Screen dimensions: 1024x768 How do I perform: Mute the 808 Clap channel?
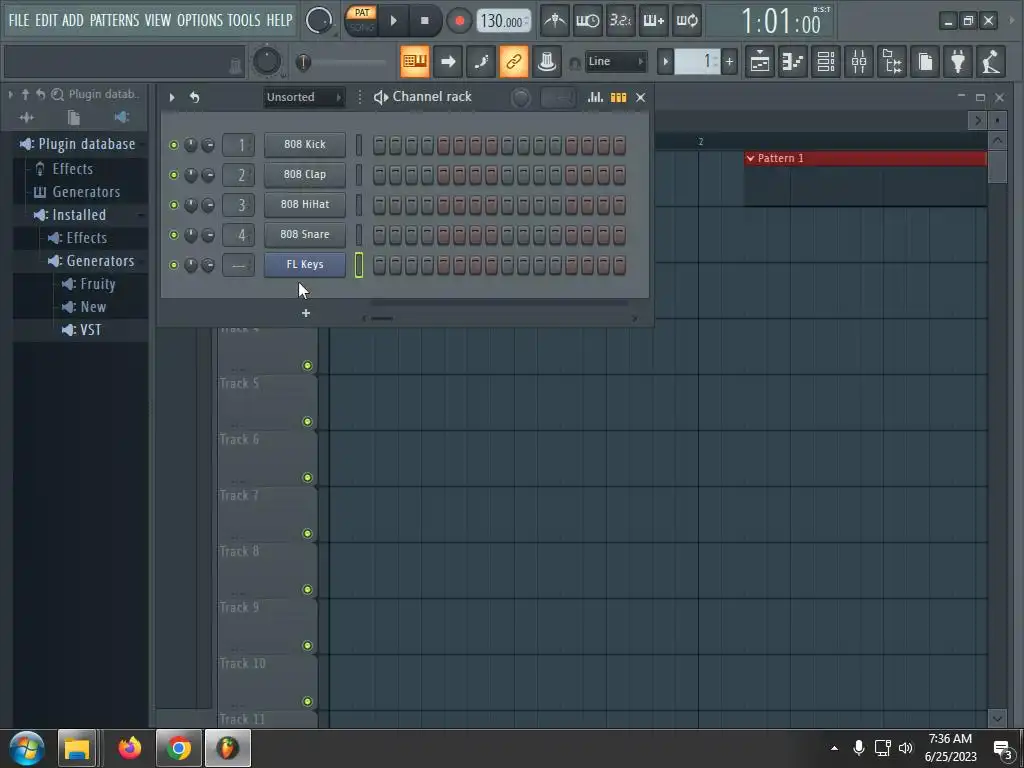[x=174, y=175]
